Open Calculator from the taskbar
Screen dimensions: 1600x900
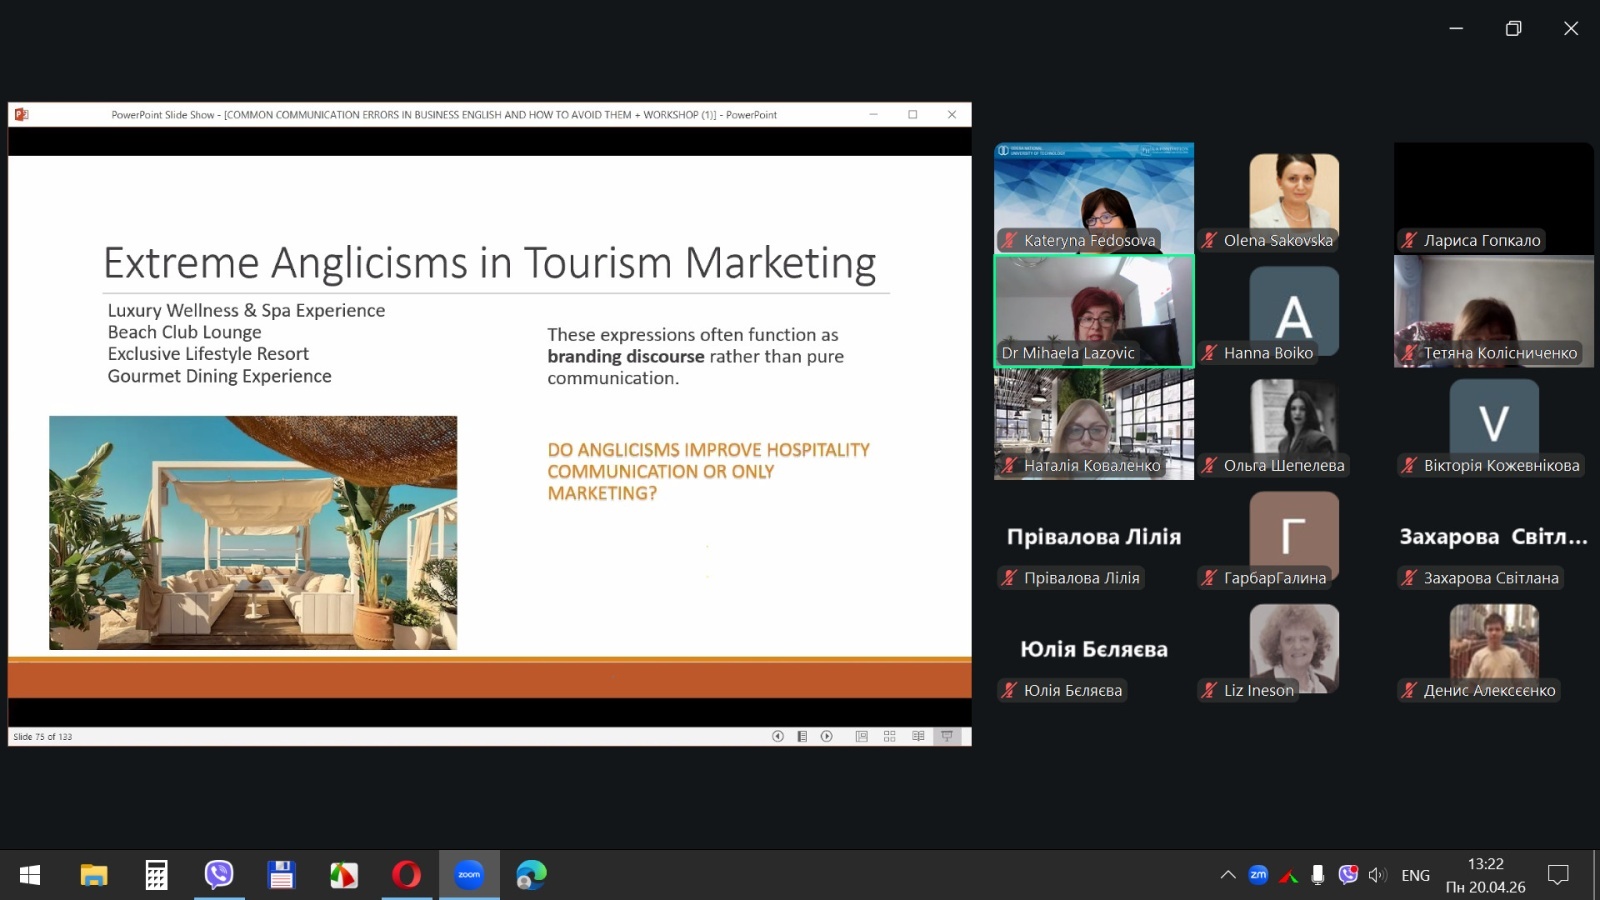click(x=156, y=875)
